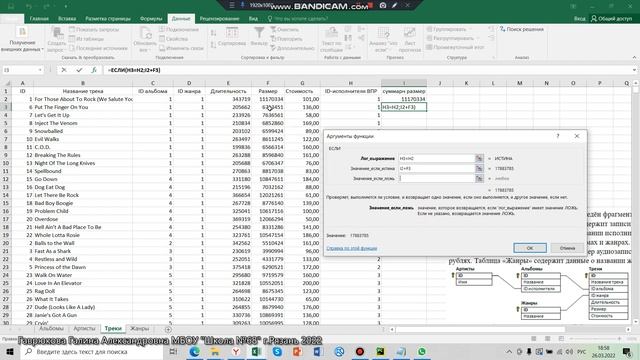
Task: Expand the formula bar
Action: (634, 70)
